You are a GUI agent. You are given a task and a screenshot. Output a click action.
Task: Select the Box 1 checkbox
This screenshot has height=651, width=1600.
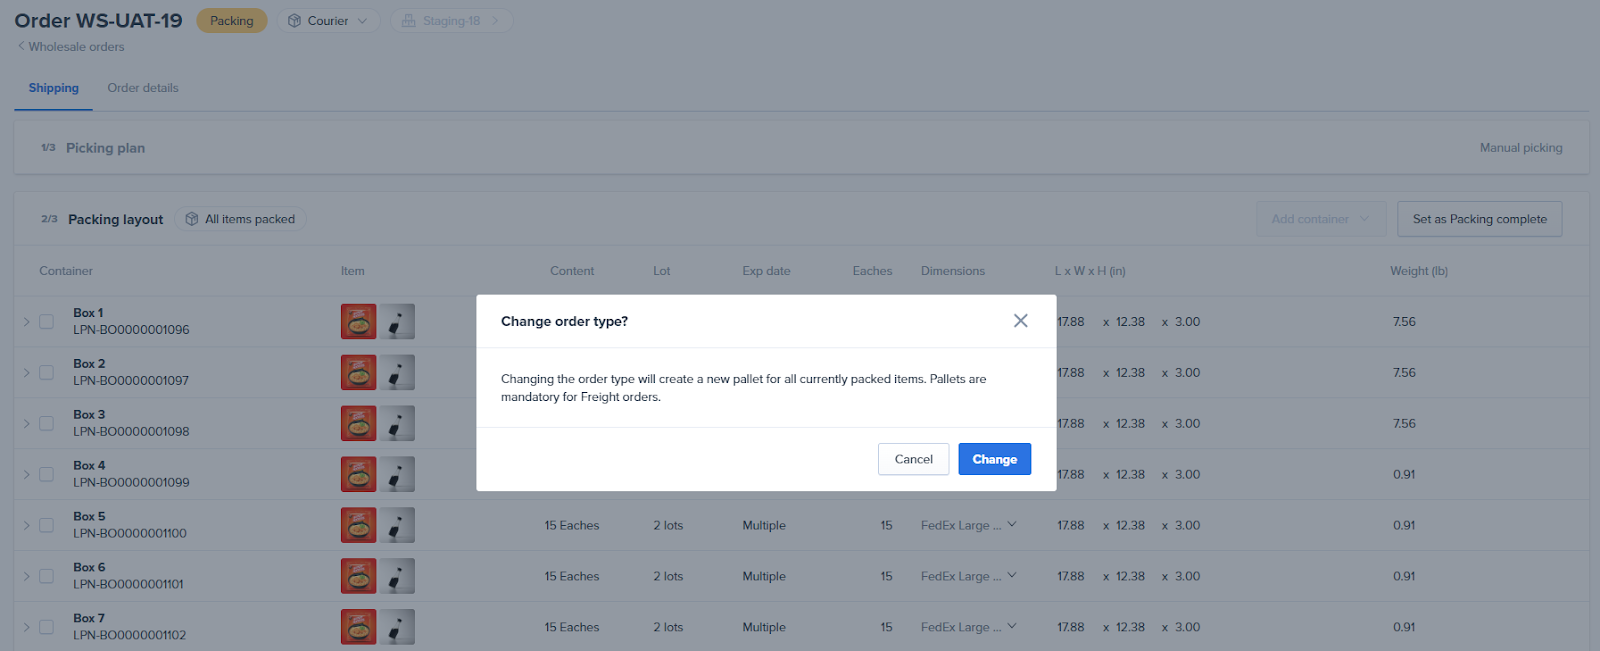[46, 322]
